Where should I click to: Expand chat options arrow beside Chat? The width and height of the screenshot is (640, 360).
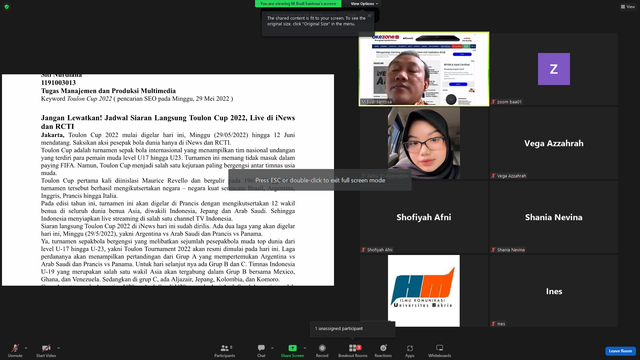pos(272,348)
